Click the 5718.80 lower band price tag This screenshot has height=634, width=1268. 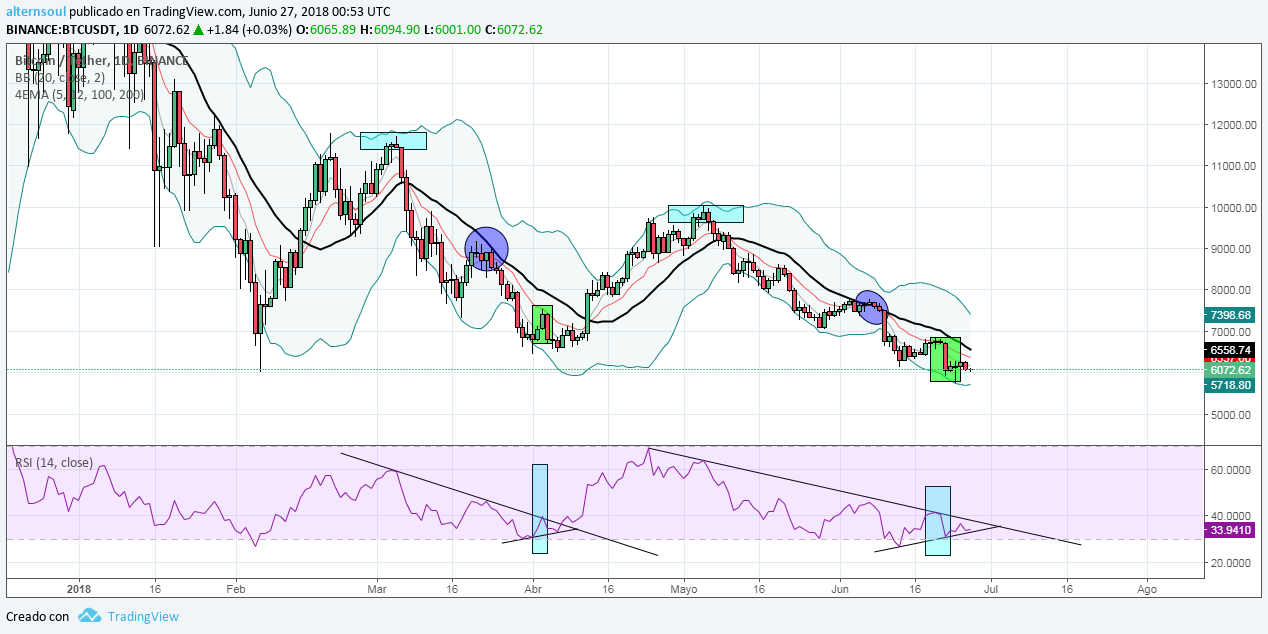point(1230,385)
